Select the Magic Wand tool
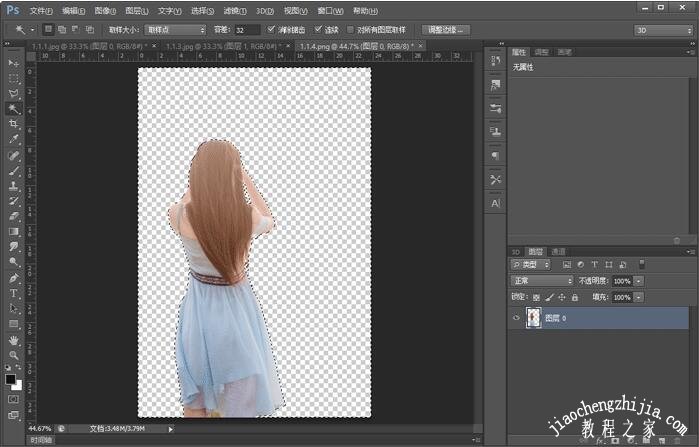The height and width of the screenshot is (447, 699). [x=14, y=108]
